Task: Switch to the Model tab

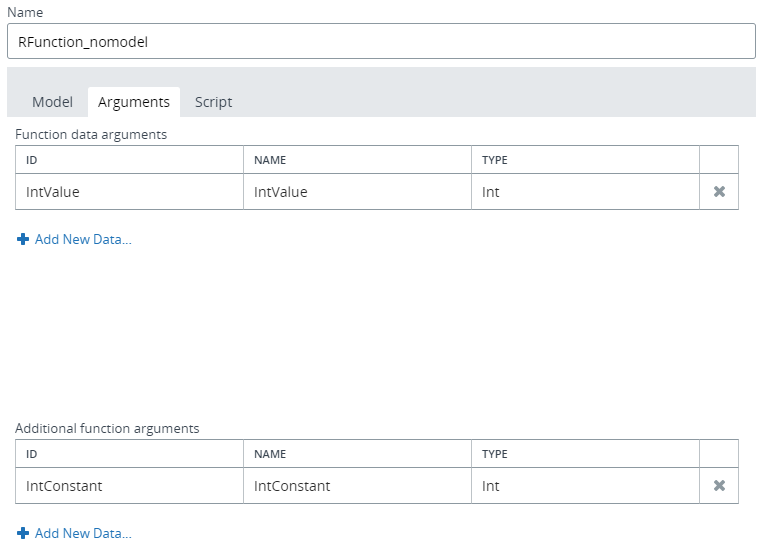Action: coord(52,102)
